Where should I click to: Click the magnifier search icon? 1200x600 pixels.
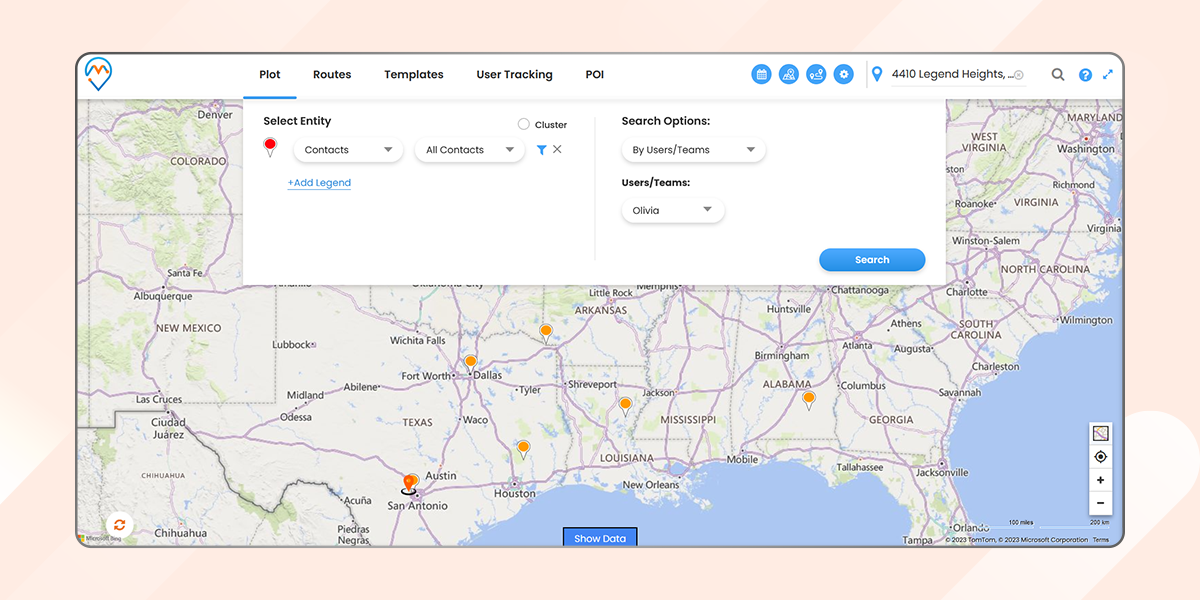coord(1058,74)
